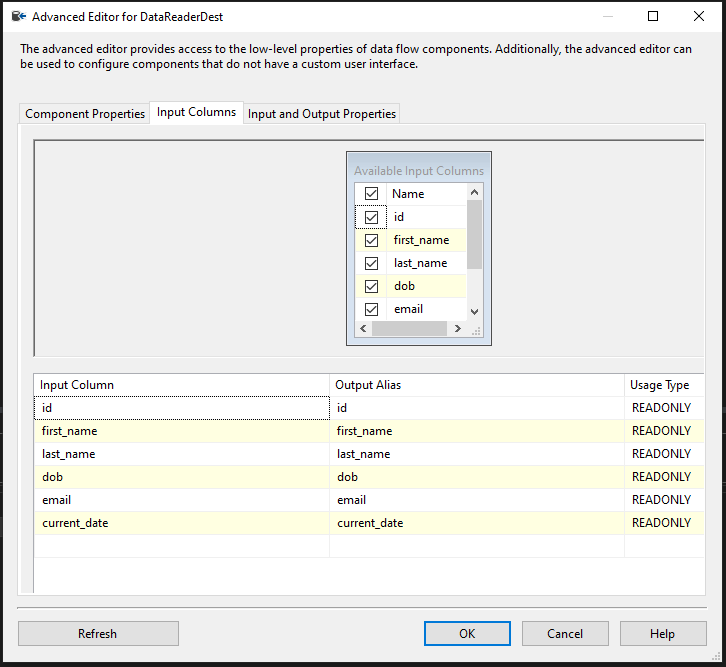Viewport: 726px width, 667px height.
Task: Deselect the last_name column checkbox
Action: [371, 263]
